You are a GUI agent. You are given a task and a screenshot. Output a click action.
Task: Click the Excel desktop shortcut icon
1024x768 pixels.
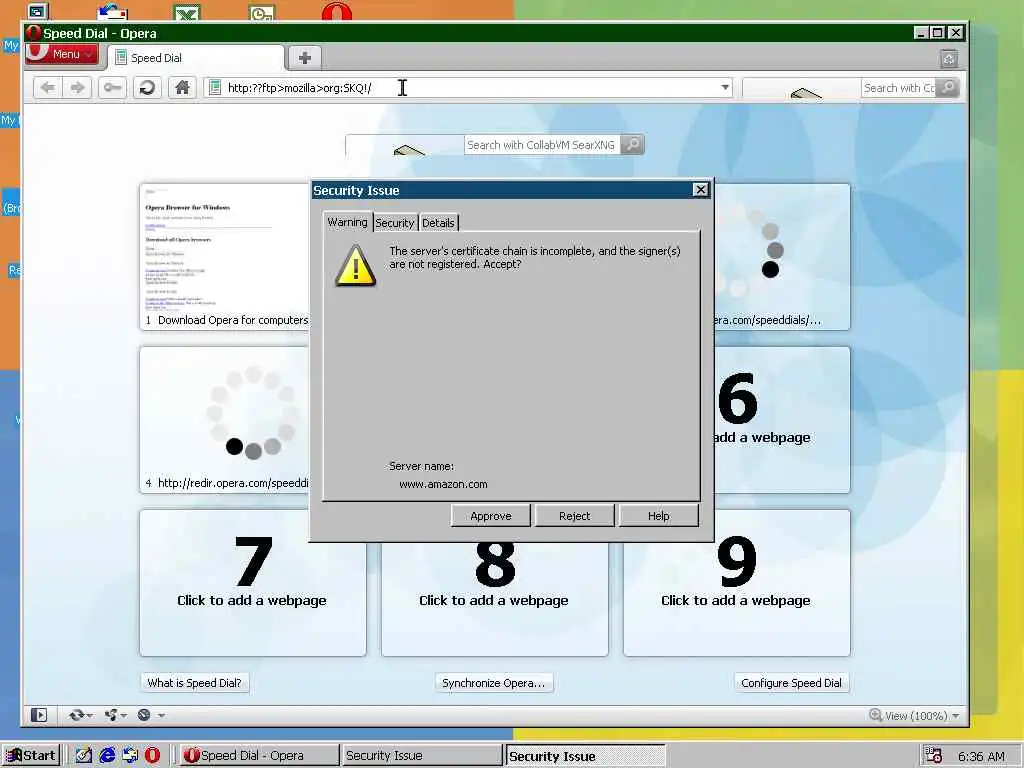click(187, 12)
